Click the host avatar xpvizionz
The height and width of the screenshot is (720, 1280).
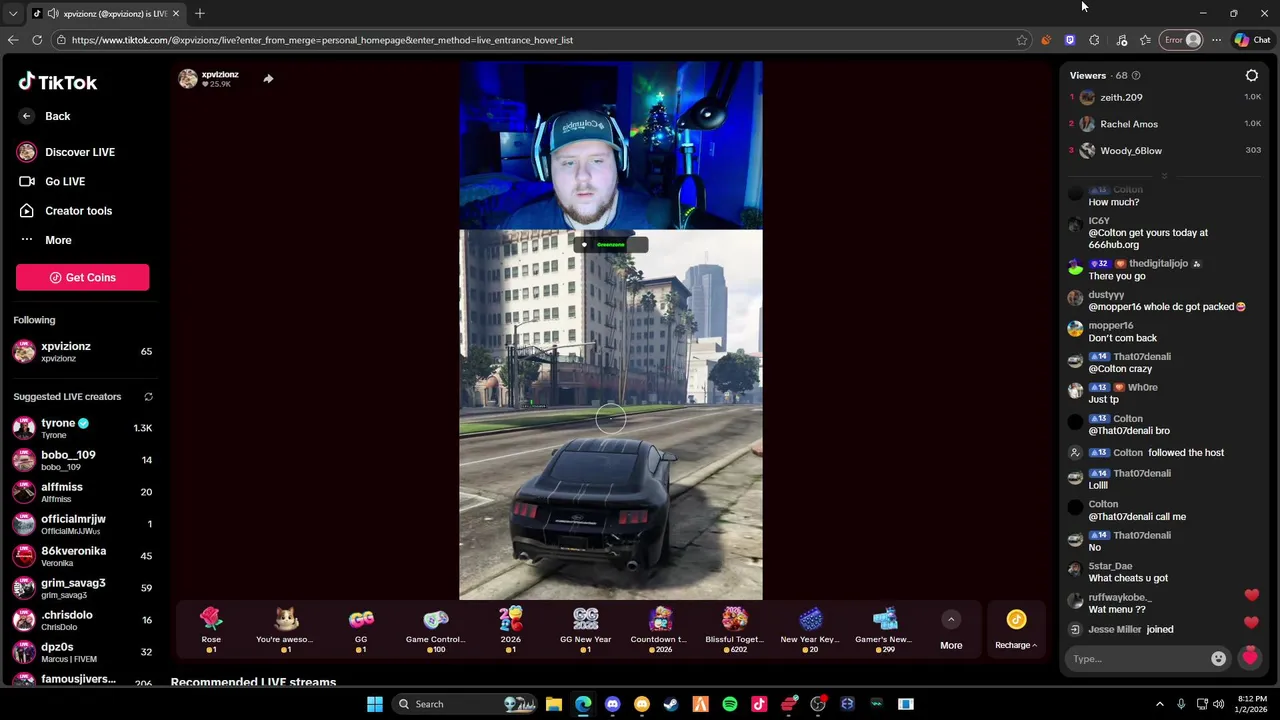click(188, 79)
